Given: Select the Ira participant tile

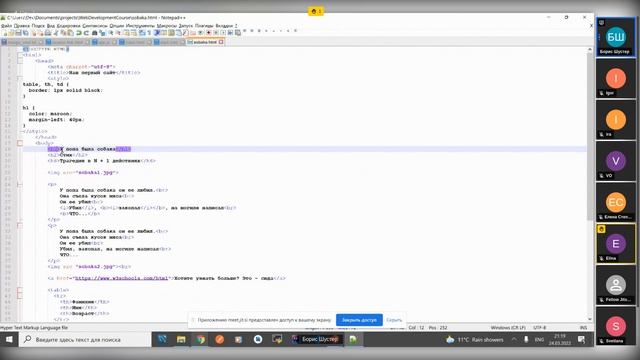Looking at the screenshot, I should click(616, 120).
